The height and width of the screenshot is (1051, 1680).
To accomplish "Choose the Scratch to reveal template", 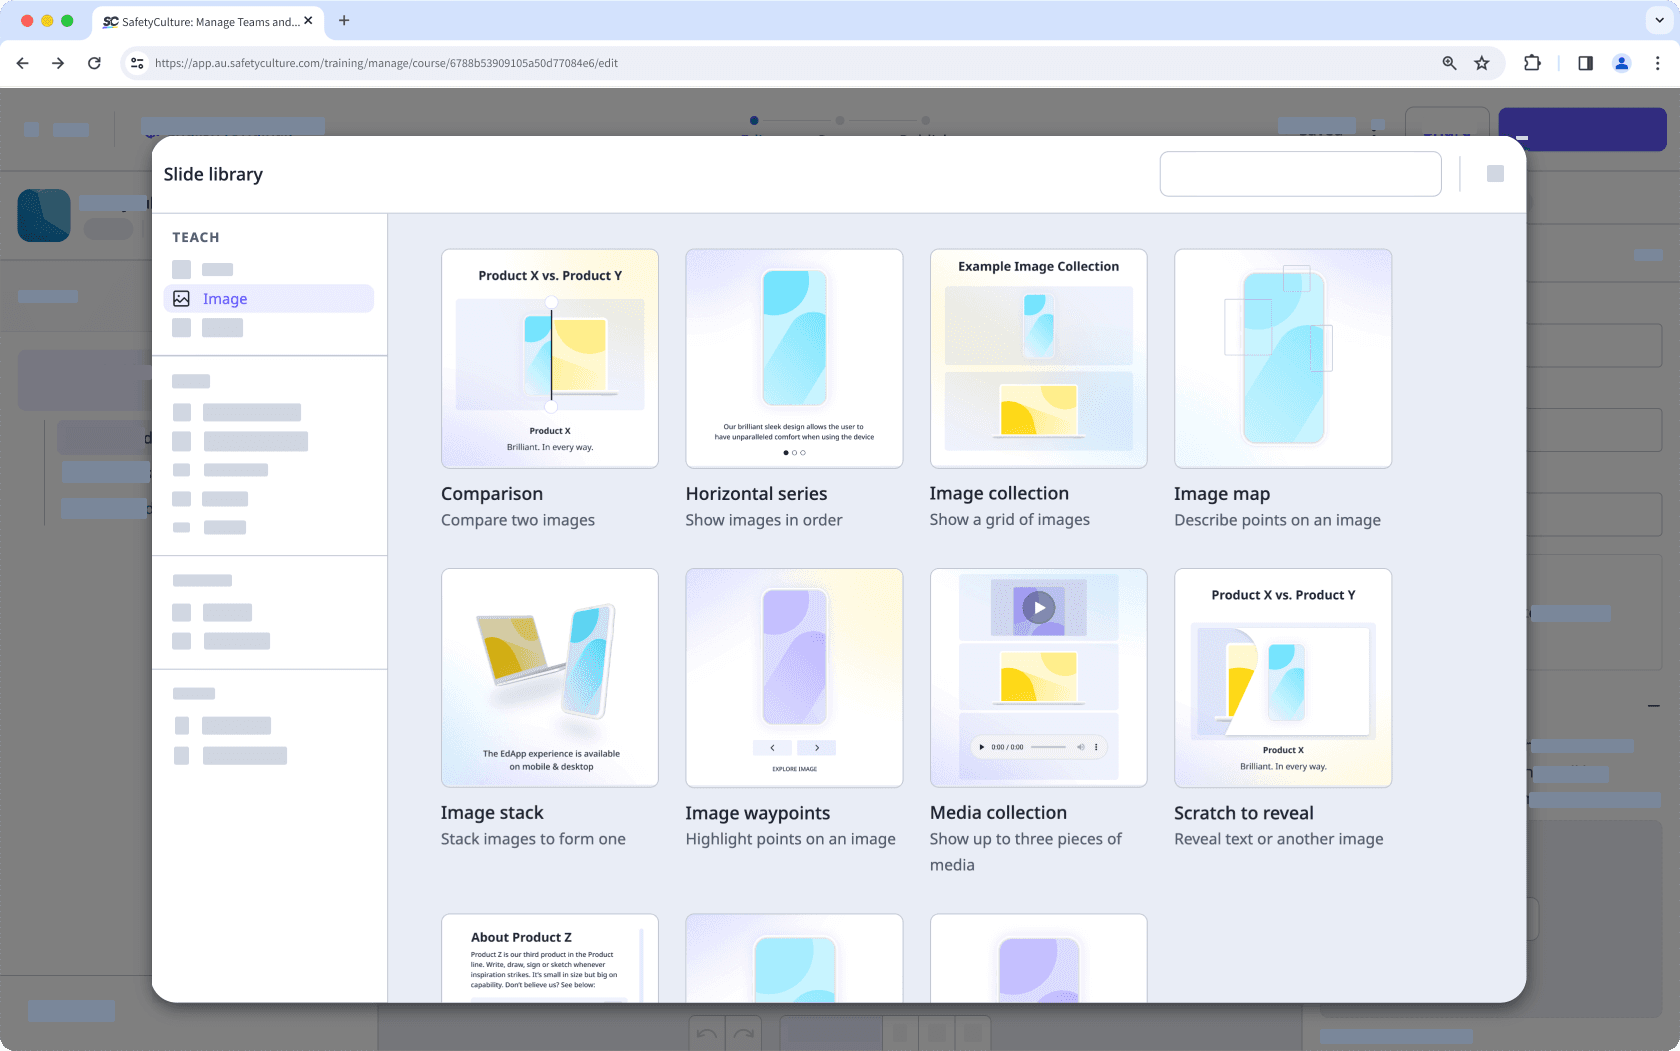I will 1283,677.
